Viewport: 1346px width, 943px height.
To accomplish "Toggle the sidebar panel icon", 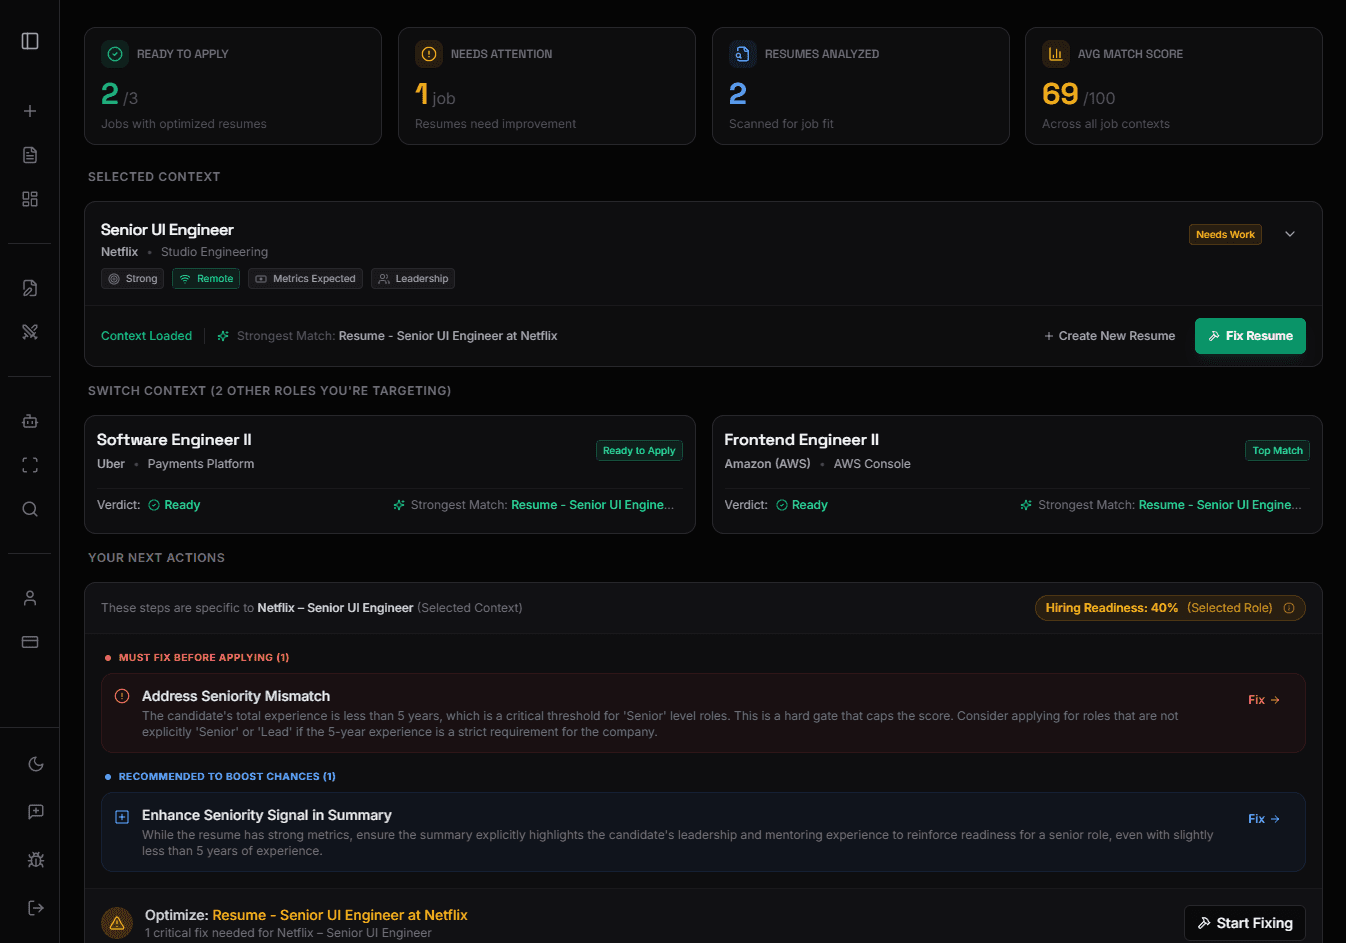I will tap(30, 41).
